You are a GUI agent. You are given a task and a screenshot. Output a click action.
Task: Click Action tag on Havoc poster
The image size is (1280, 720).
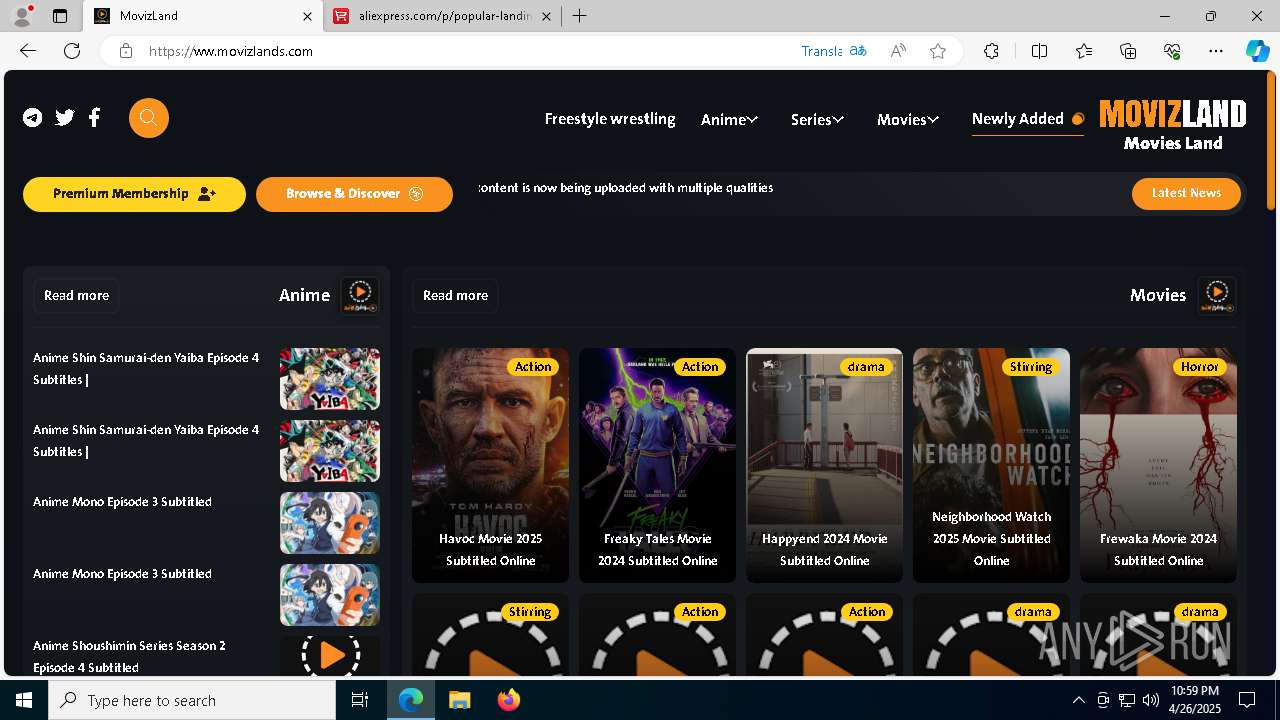(533, 367)
